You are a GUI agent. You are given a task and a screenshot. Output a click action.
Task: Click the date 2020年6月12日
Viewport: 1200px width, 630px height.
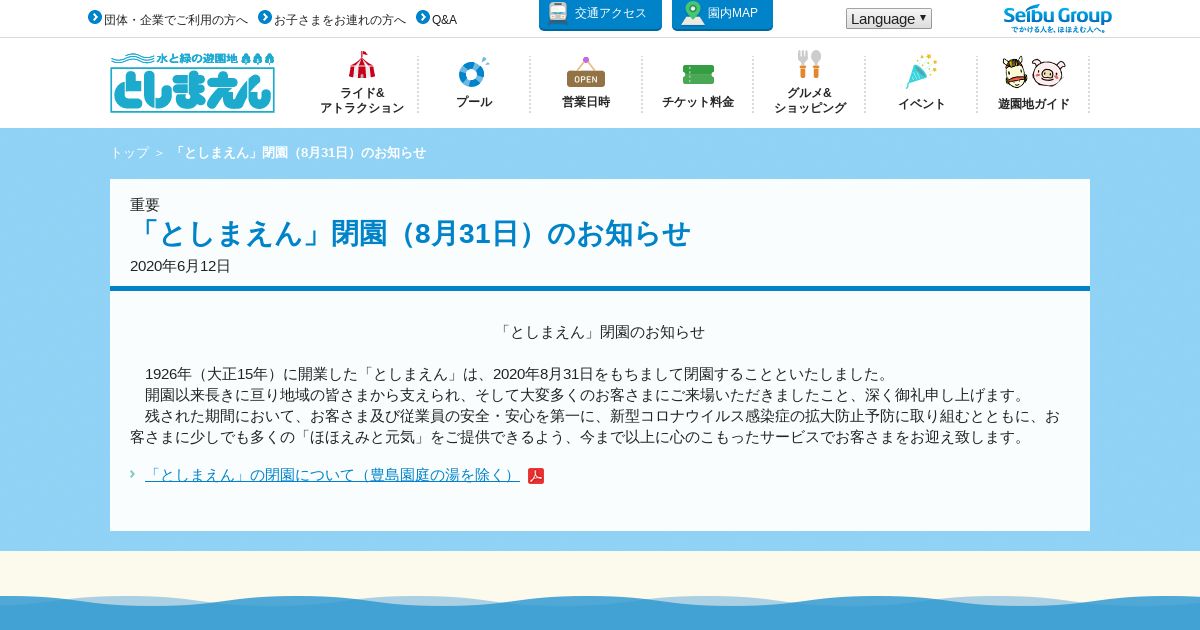click(180, 266)
